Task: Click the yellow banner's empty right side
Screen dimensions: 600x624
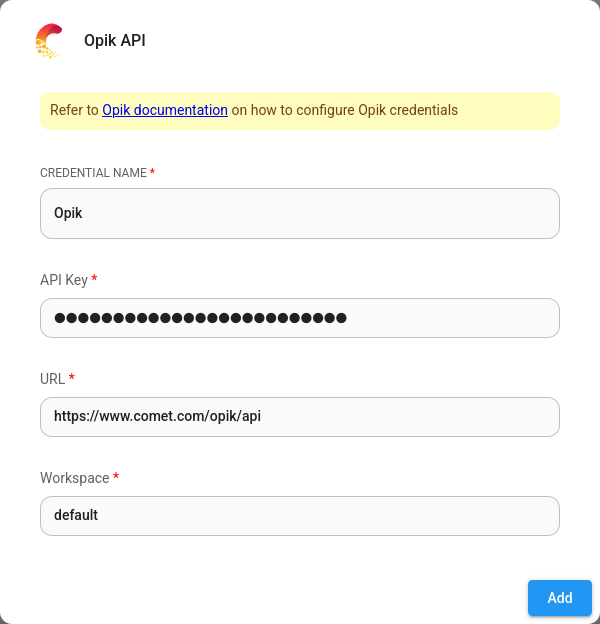Action: click(x=510, y=110)
